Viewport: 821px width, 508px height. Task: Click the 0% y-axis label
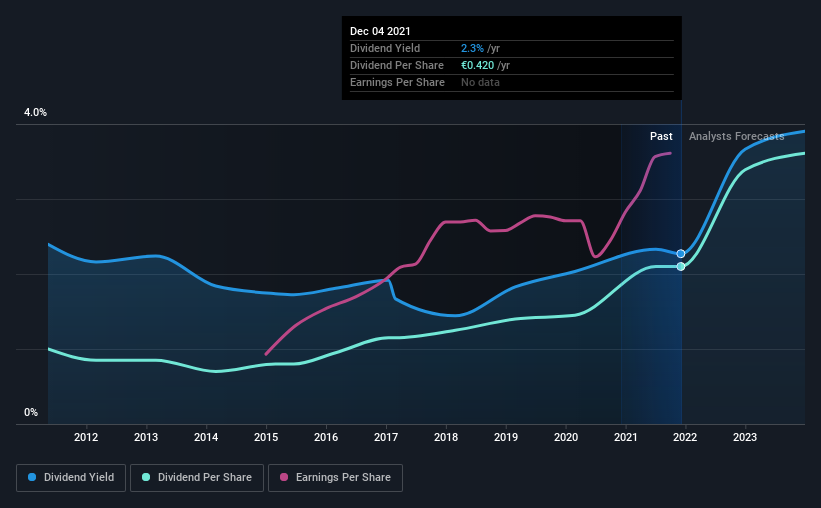coord(31,413)
